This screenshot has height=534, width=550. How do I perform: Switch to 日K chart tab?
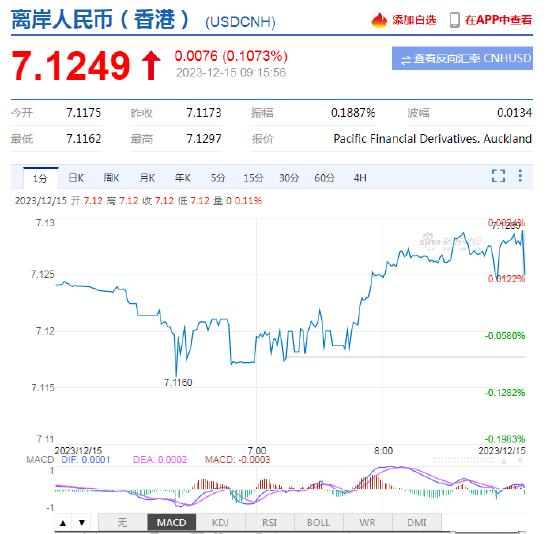tap(76, 178)
